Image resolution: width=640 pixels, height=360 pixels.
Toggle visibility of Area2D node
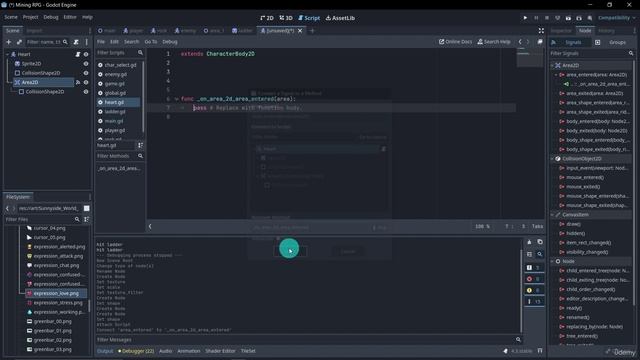pyautogui.click(x=86, y=82)
